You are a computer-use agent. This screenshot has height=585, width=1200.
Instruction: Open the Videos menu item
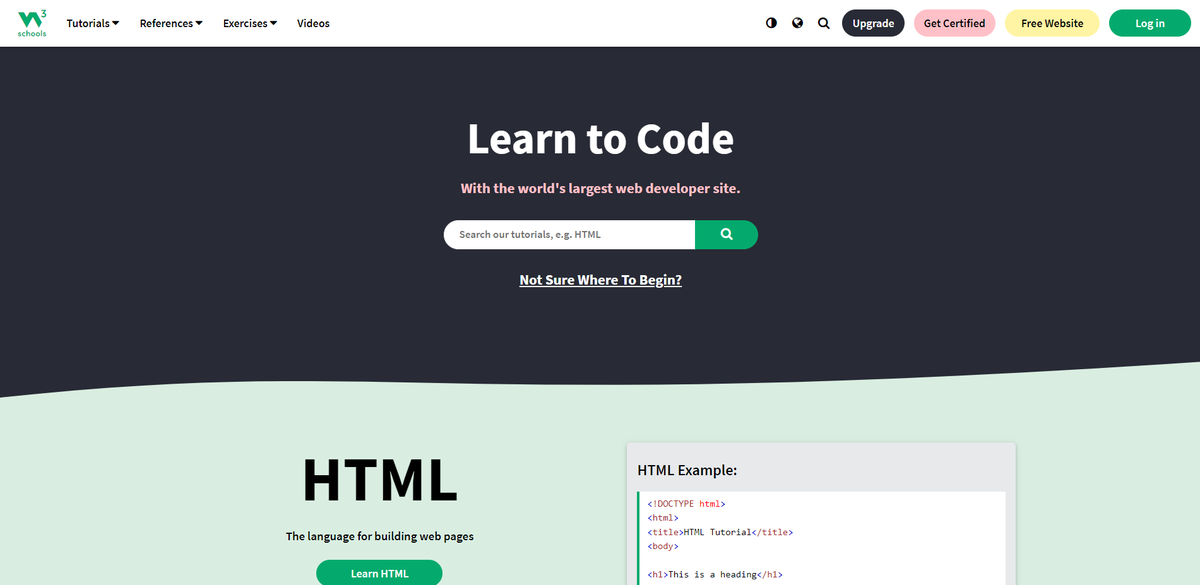313,23
